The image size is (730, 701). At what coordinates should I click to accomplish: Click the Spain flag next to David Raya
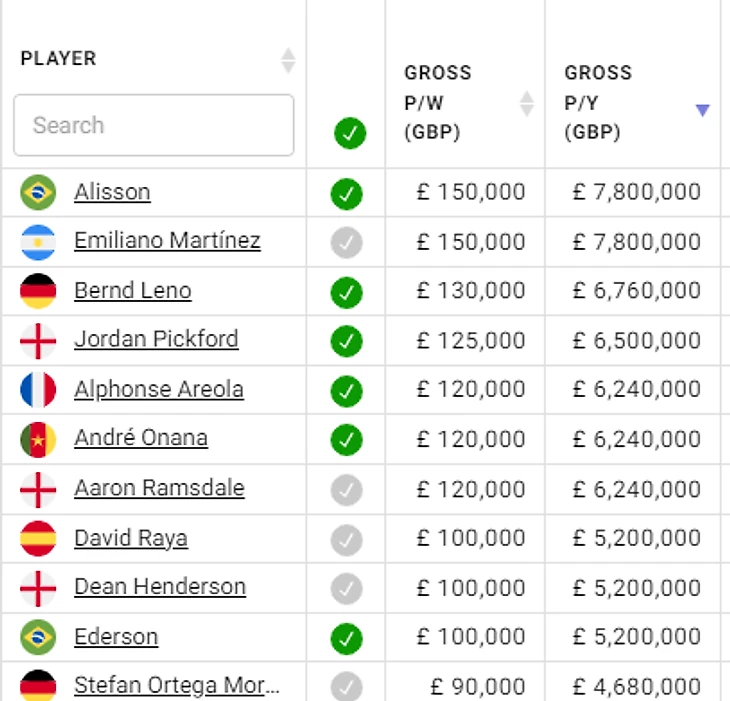(38, 539)
